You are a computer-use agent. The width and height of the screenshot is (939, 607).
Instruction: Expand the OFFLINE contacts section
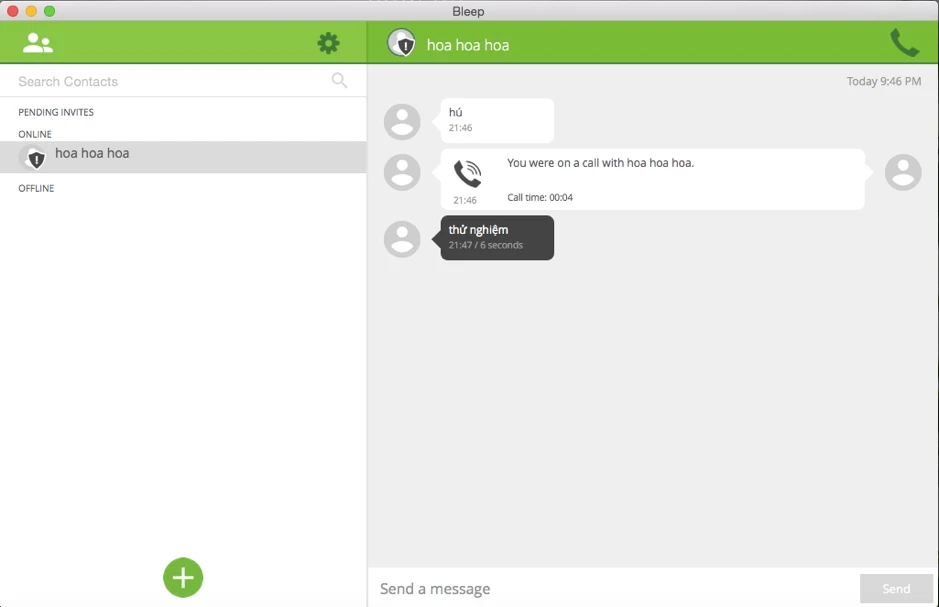tap(36, 188)
